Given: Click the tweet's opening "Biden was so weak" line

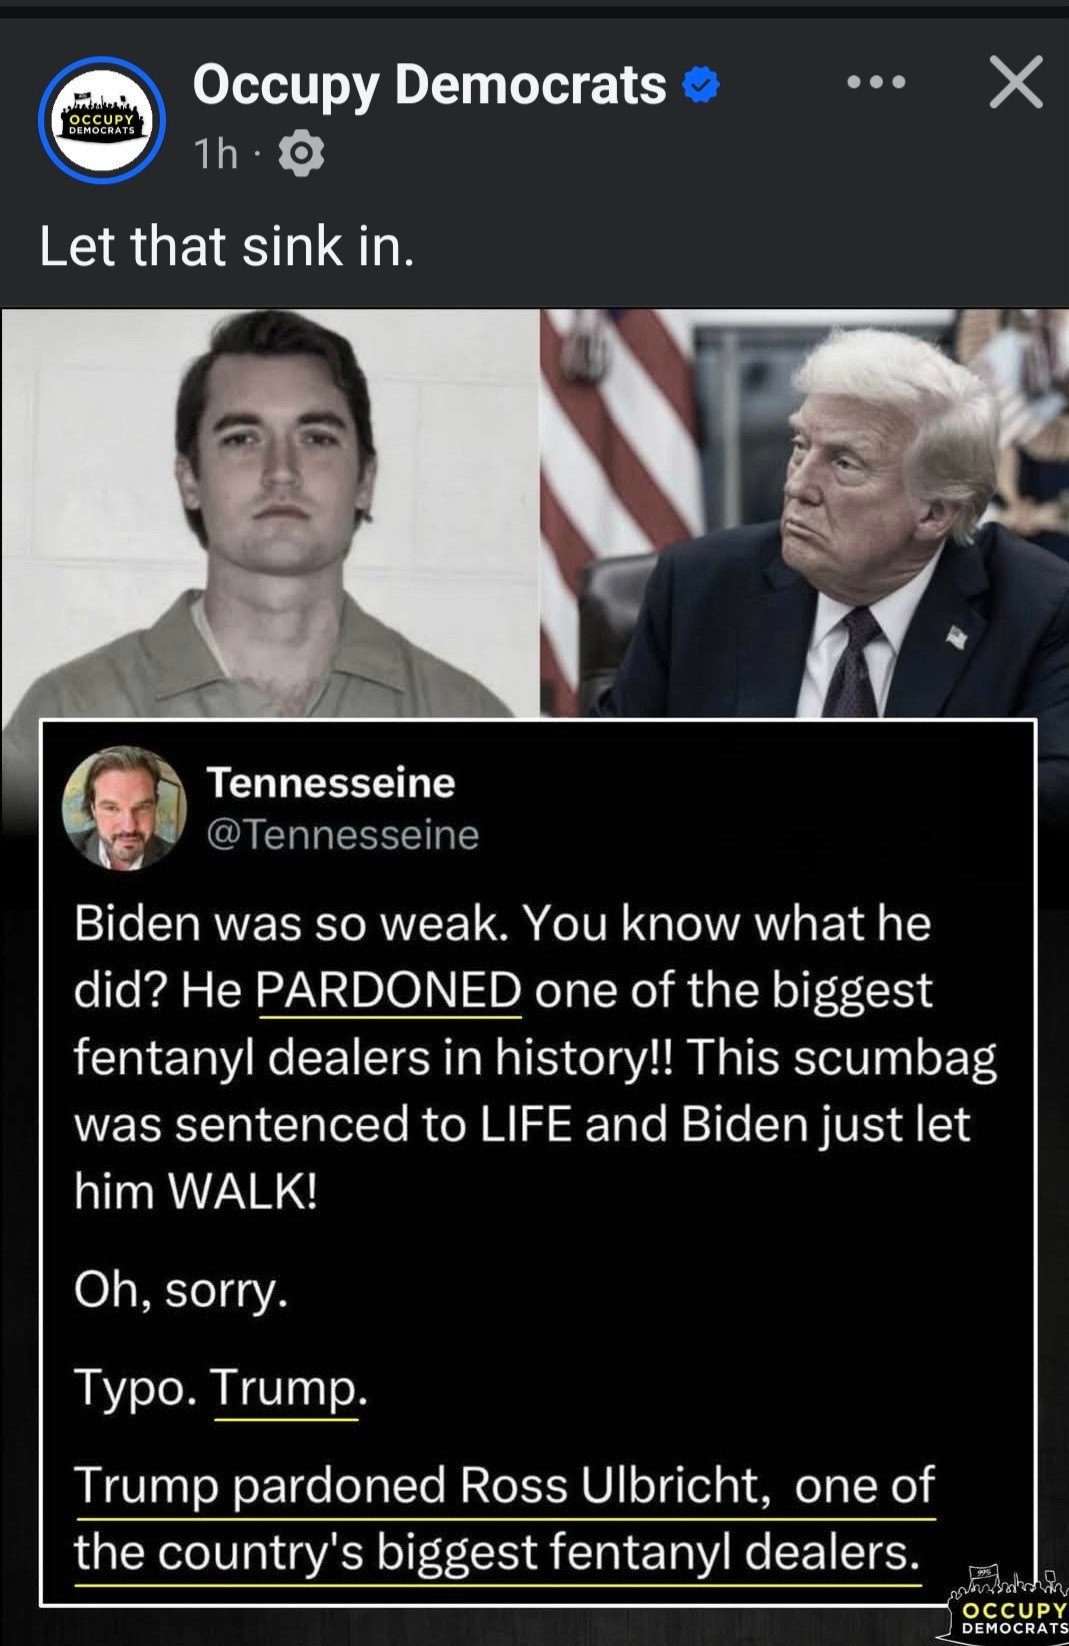Looking at the screenshot, I should tap(502, 923).
